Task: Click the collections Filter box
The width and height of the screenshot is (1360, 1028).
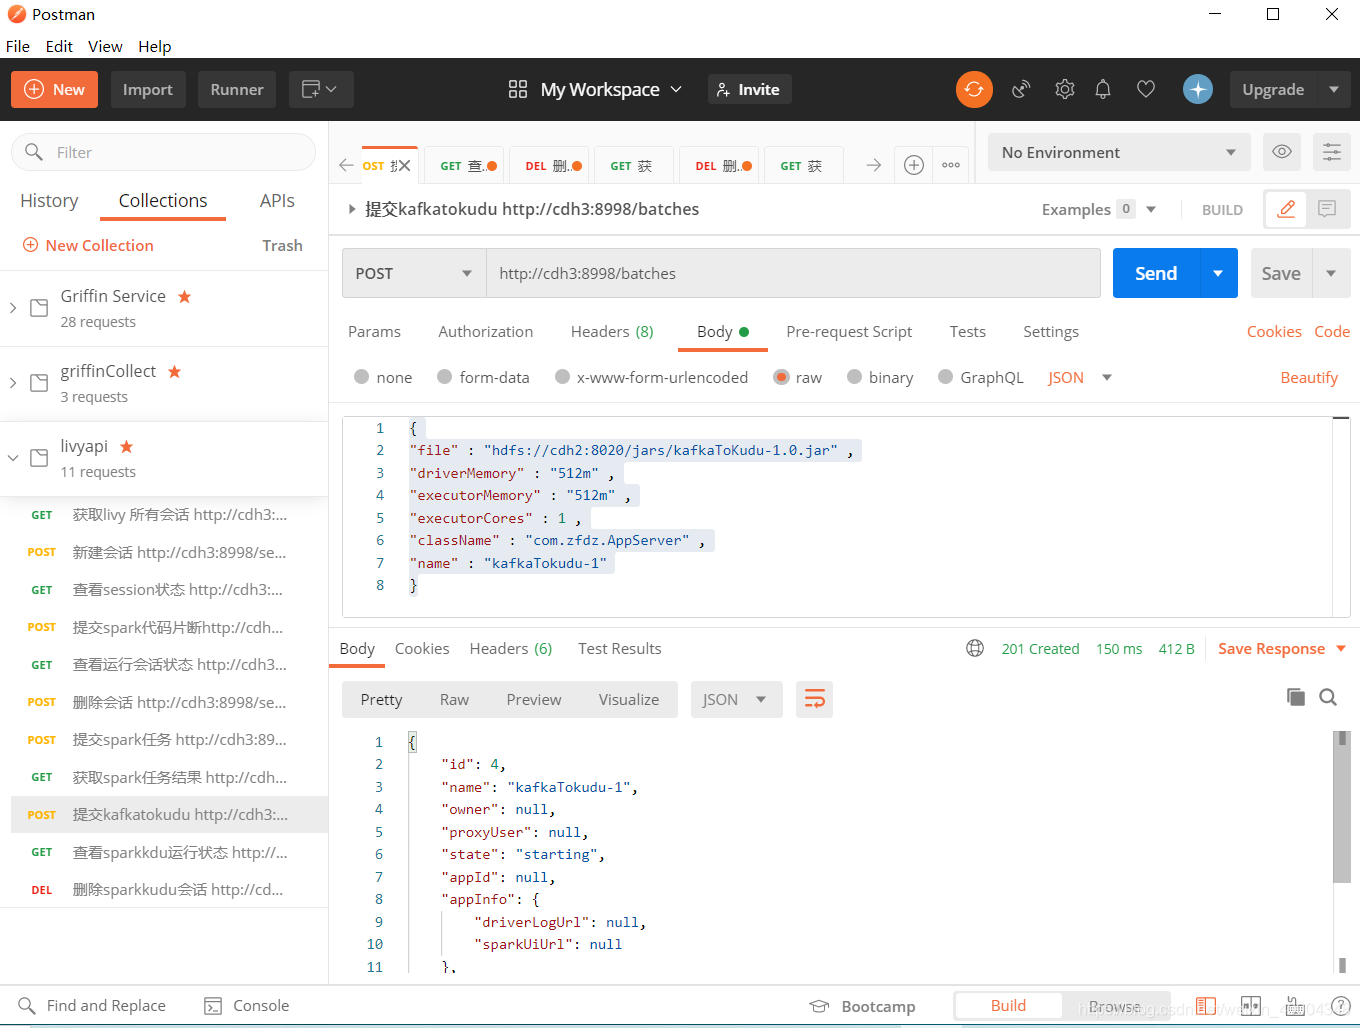Action: point(163,152)
